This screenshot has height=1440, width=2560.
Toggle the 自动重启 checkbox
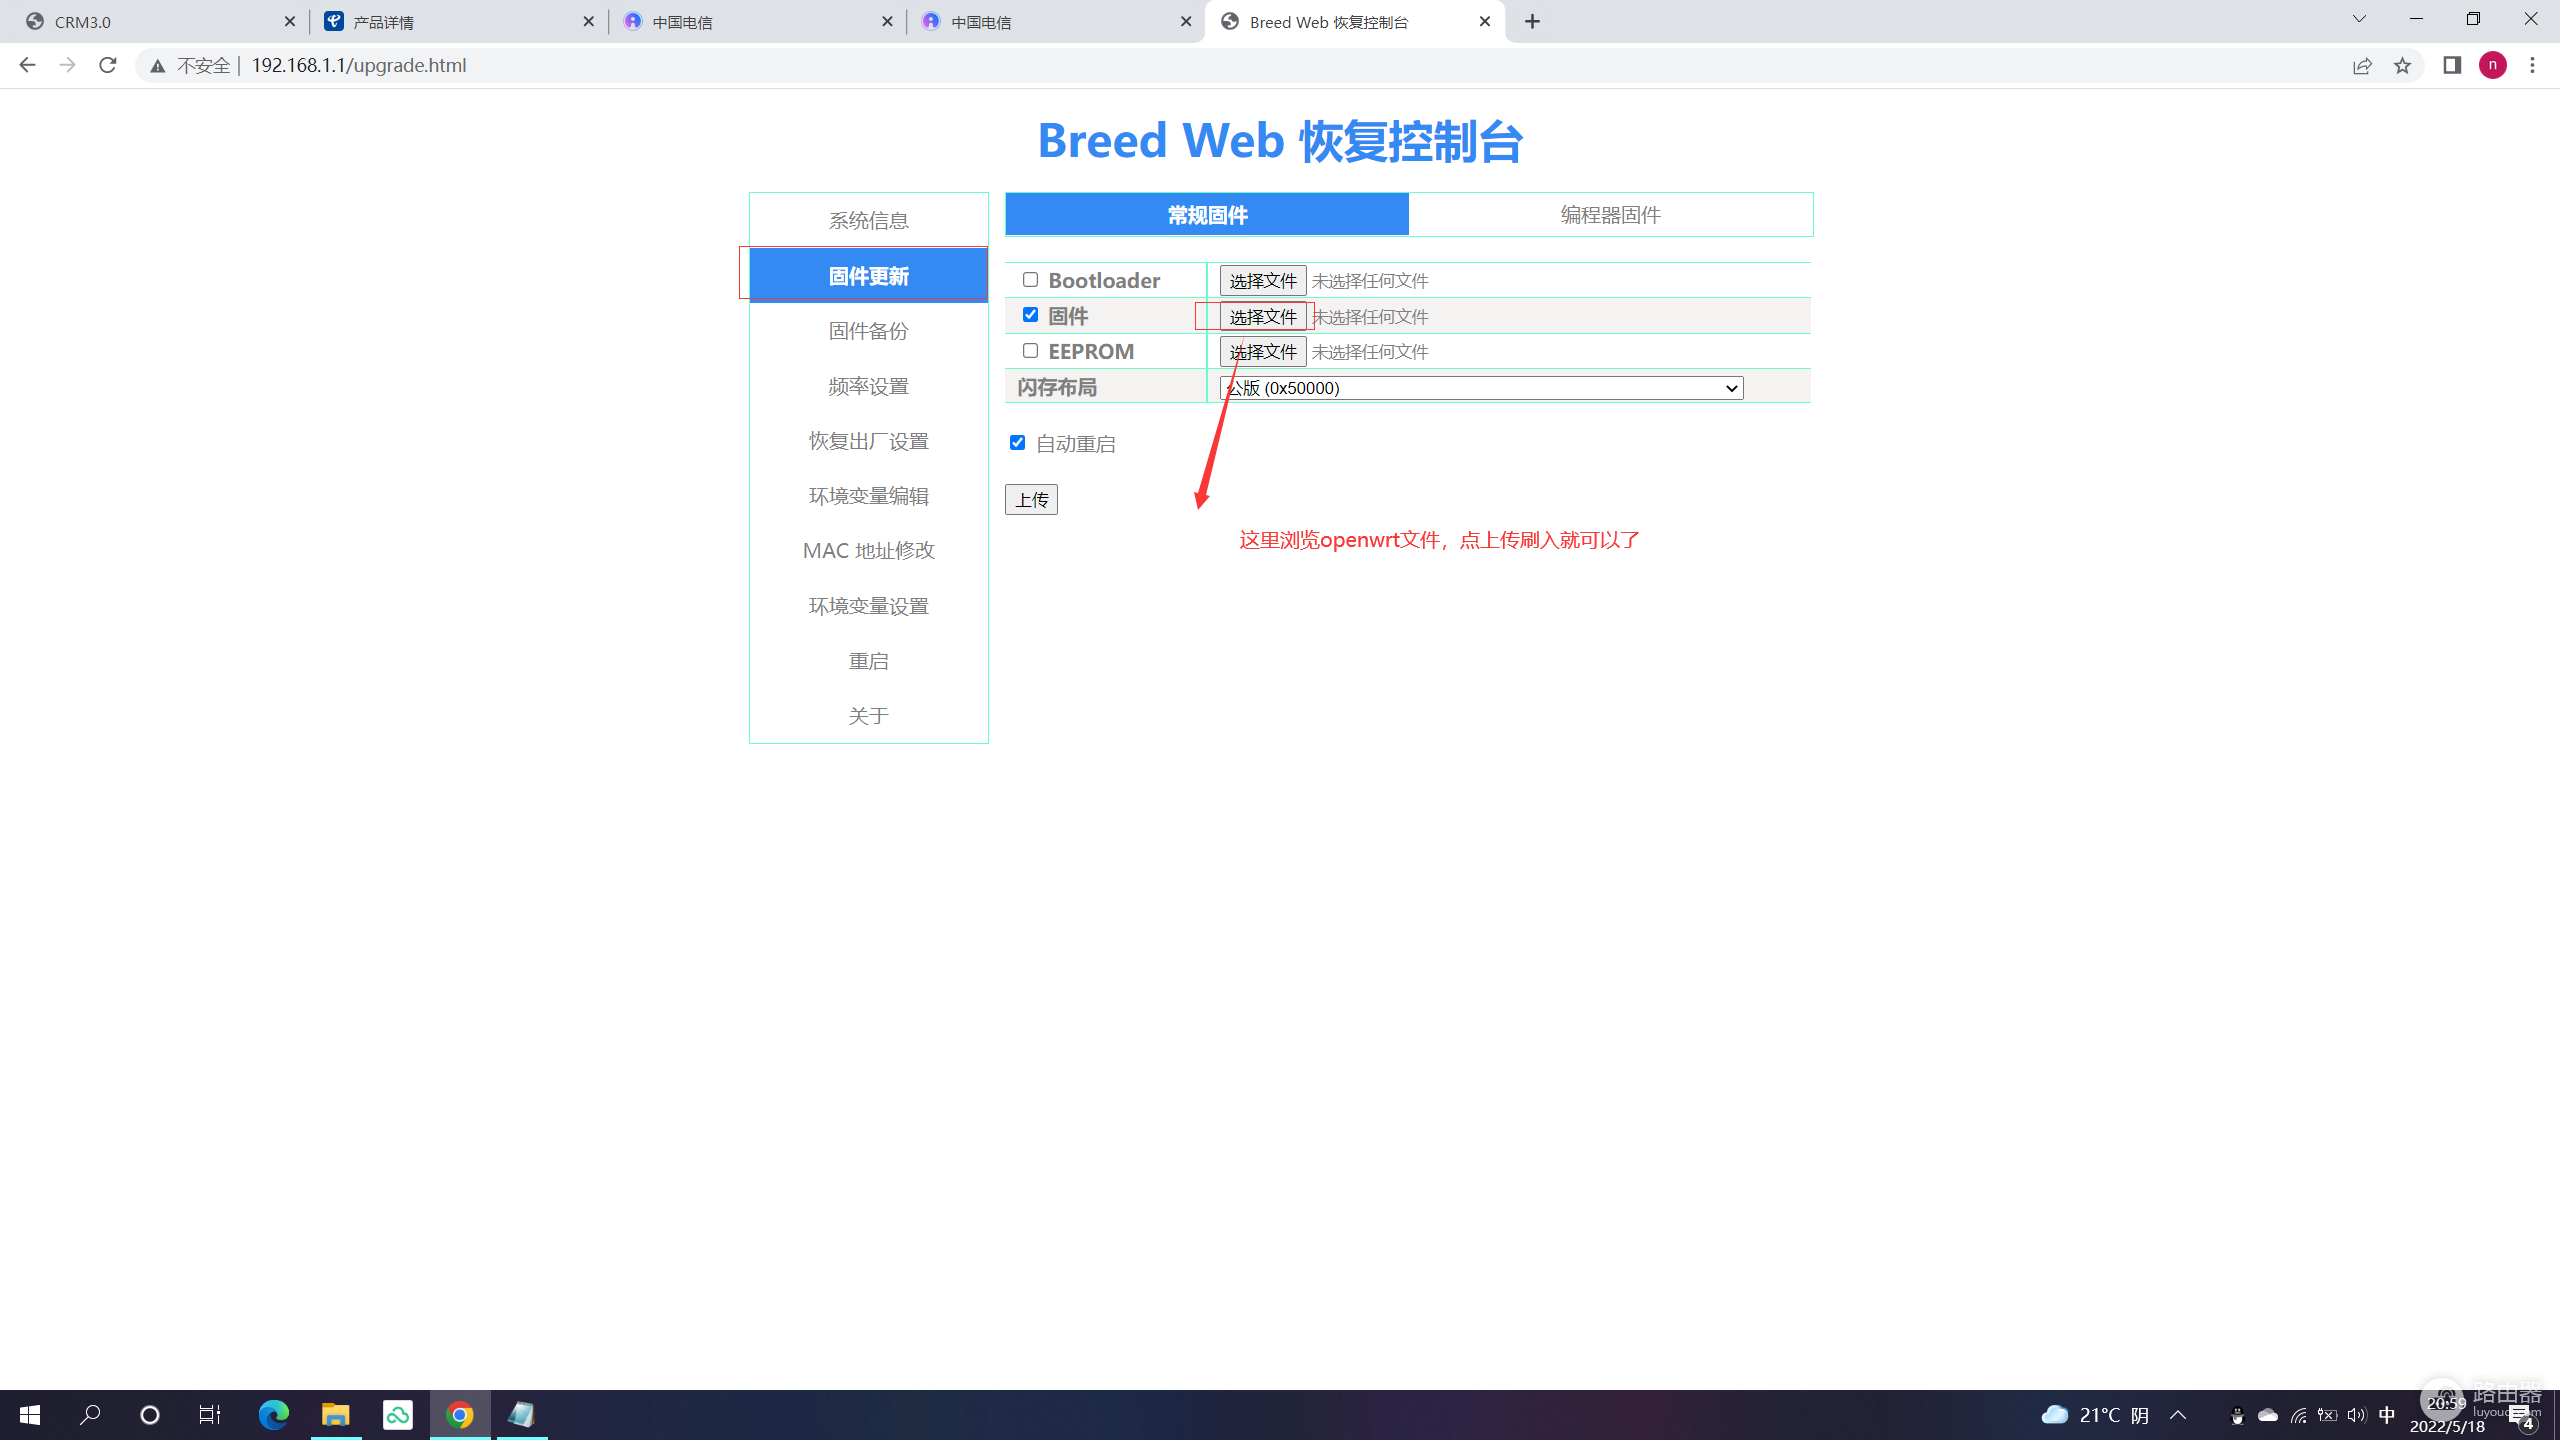click(1017, 442)
